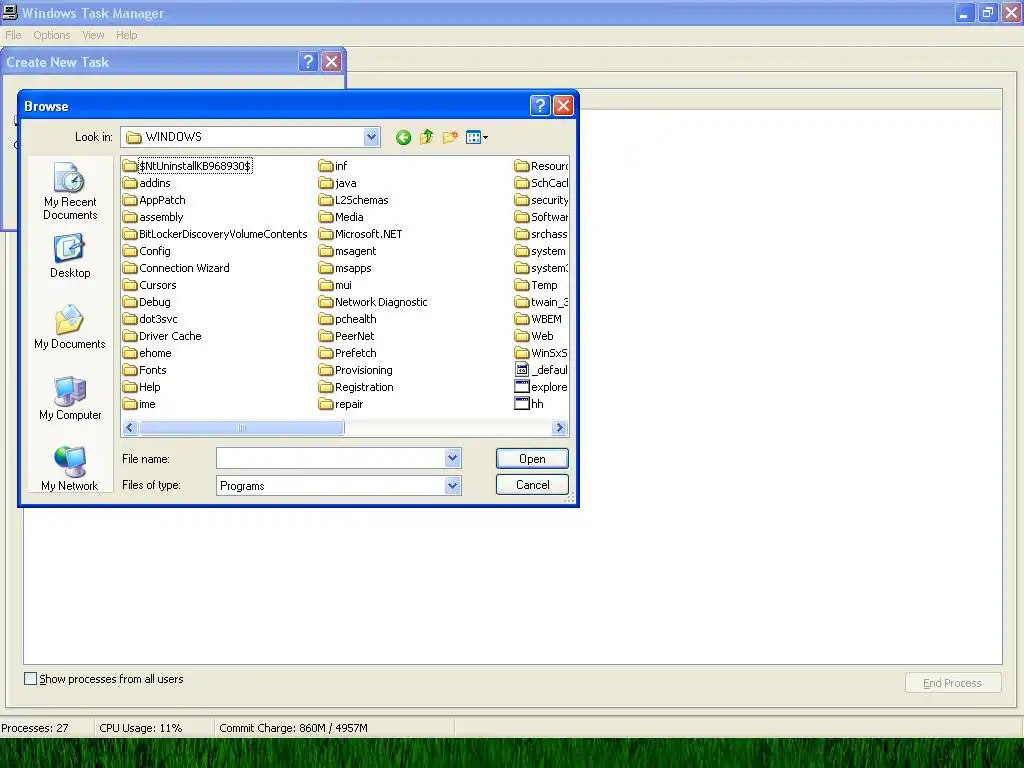
Task: Click Browse dialog help question button
Action: [540, 105]
